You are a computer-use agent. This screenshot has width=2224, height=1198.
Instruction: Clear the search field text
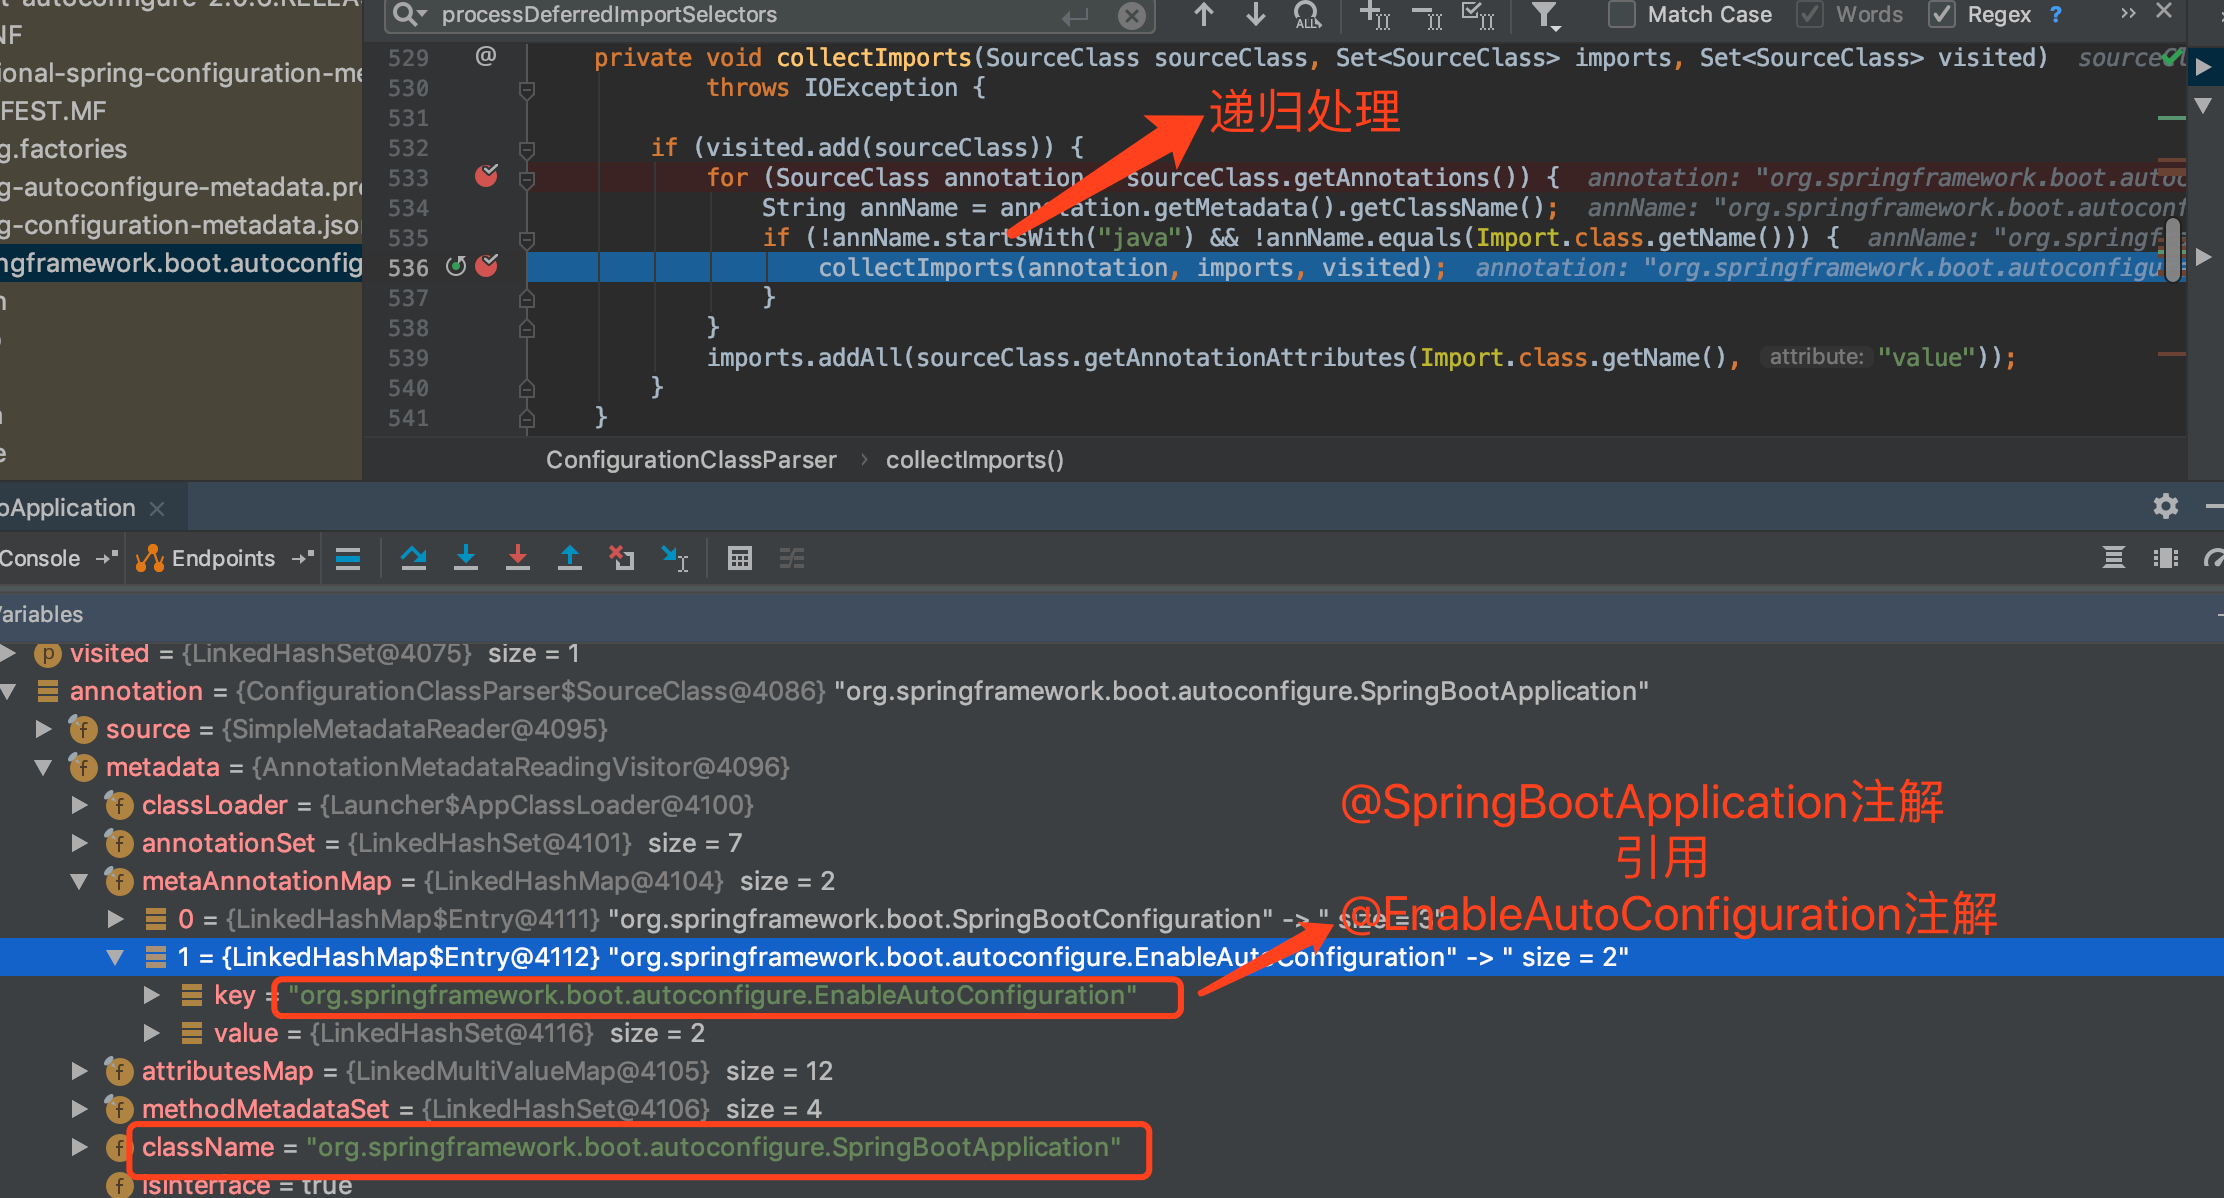click(1131, 15)
